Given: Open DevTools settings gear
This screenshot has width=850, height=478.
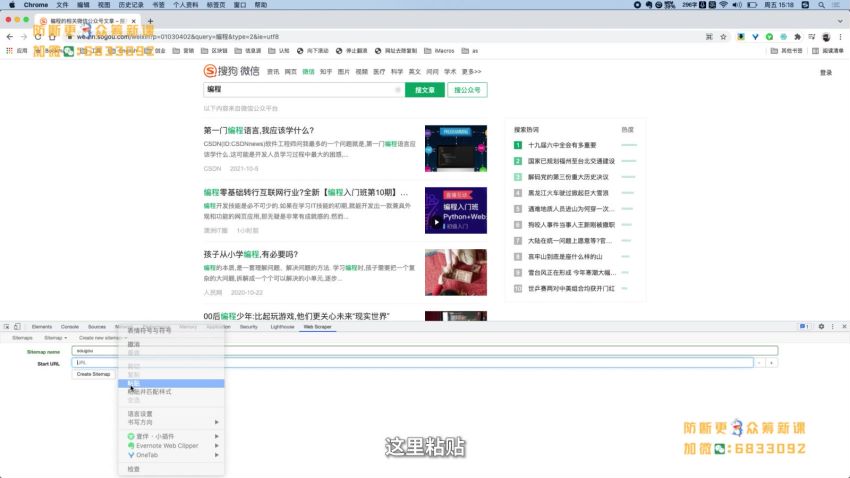Looking at the screenshot, I should [821, 327].
